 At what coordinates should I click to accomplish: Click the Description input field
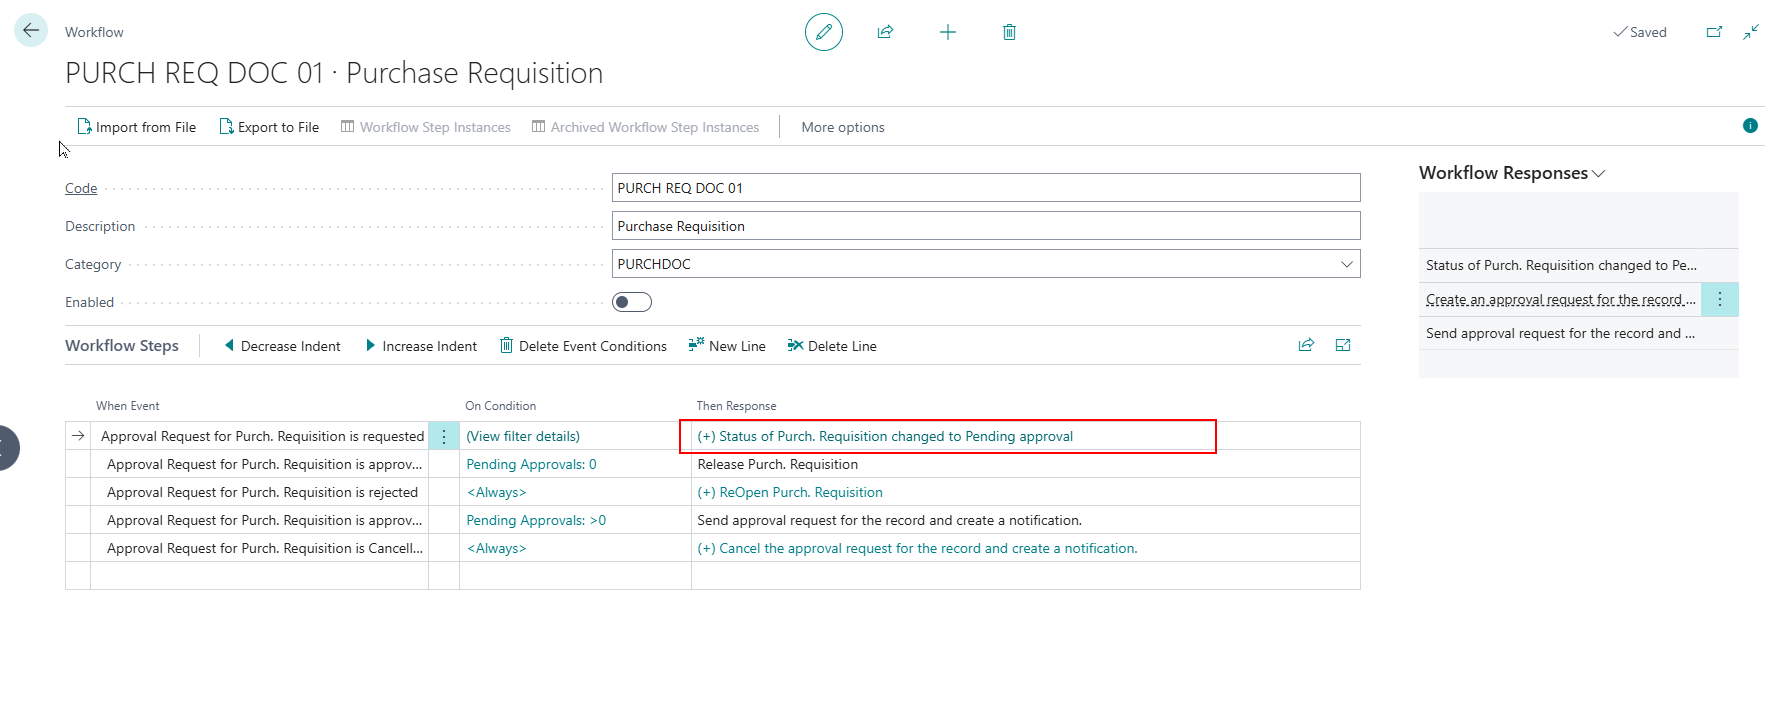(x=985, y=226)
